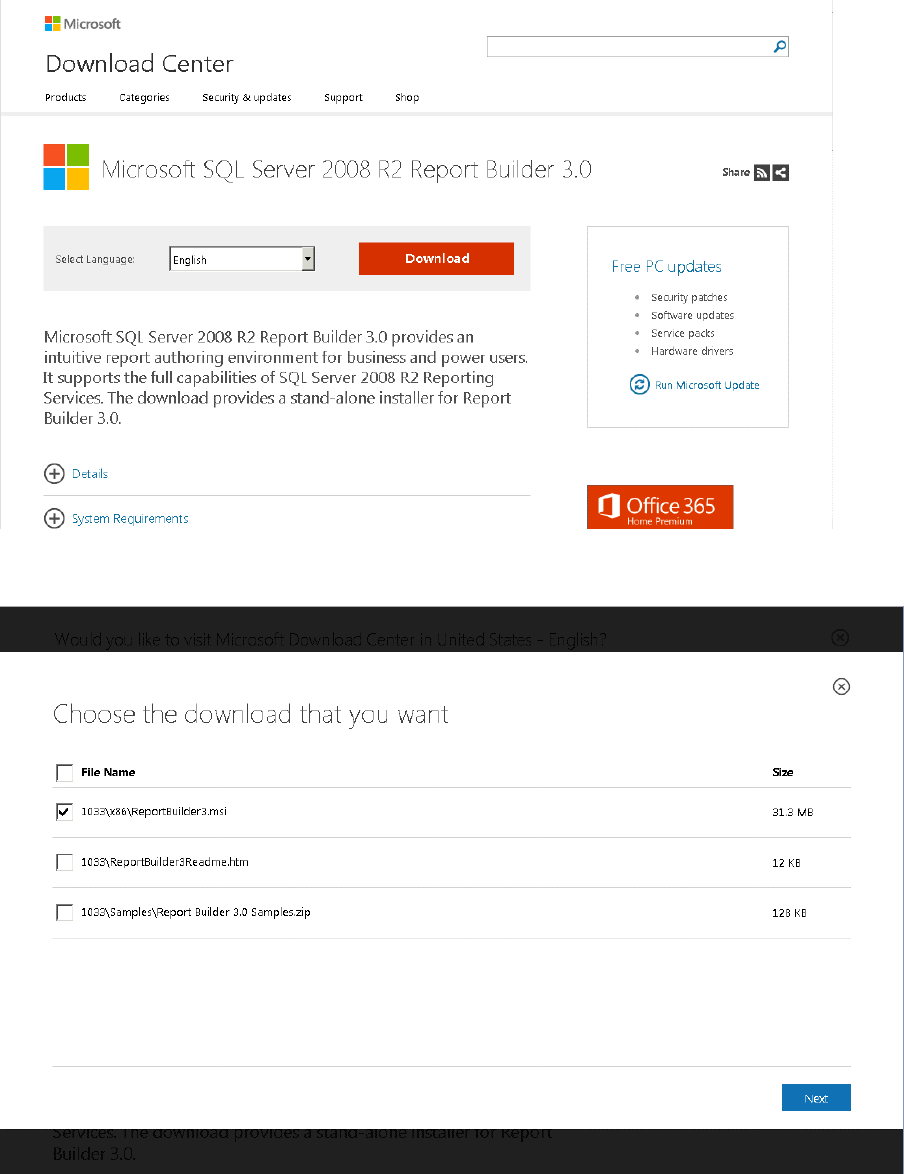Click the Office 365 Home Premium banner
Viewport: 904px width, 1174px height.
click(660, 507)
